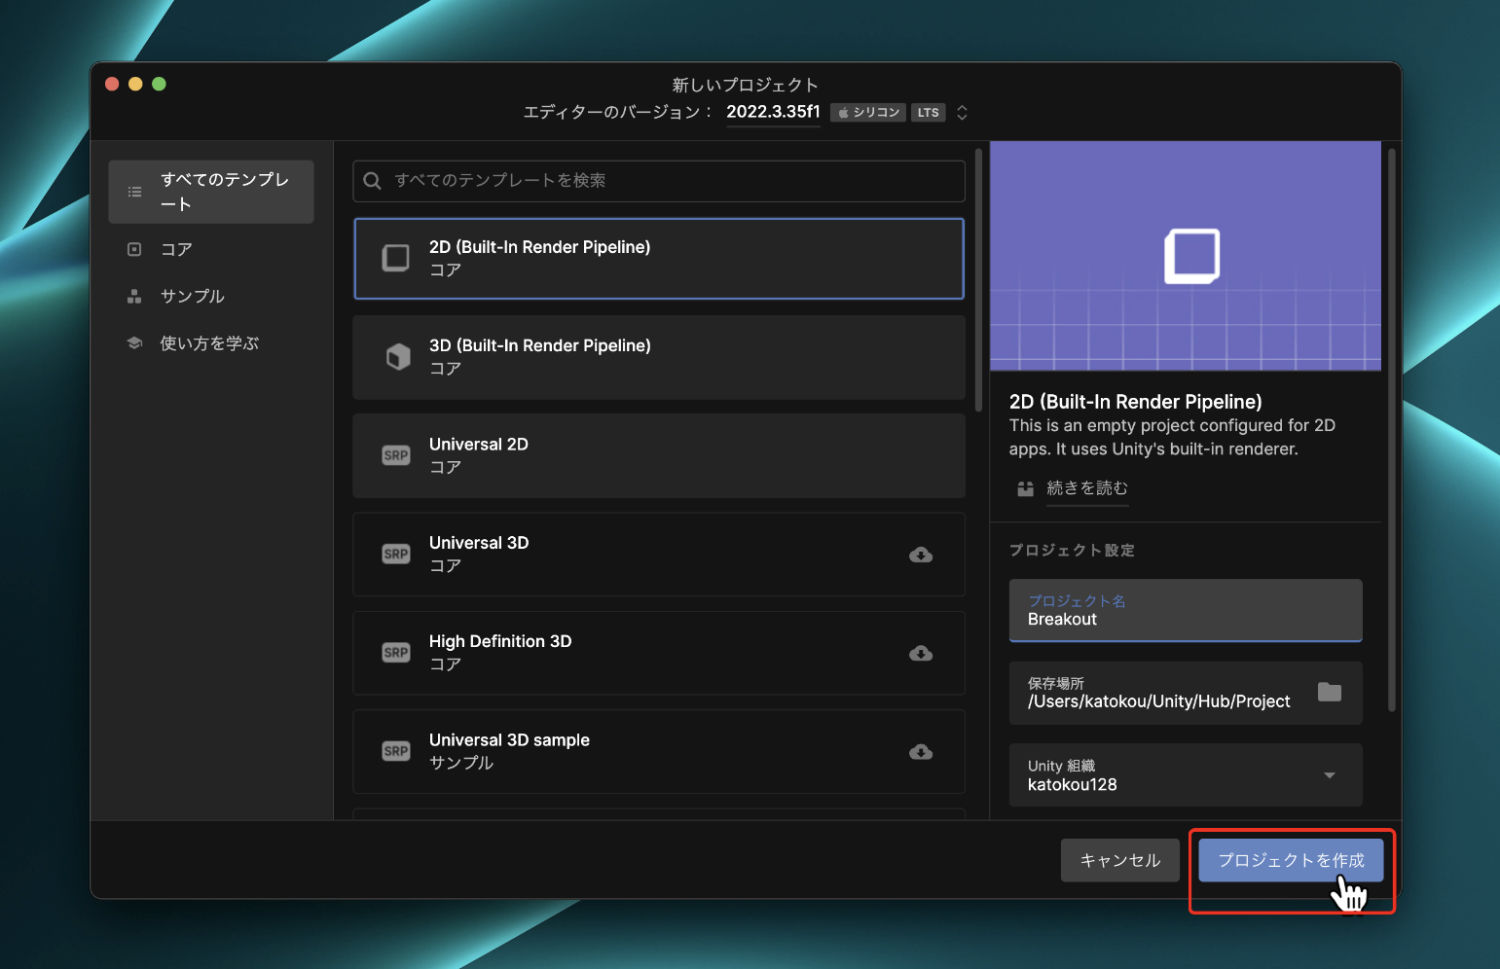Select the すべてのテンプレート category
Screen dimensions: 1500x969
tap(211, 192)
